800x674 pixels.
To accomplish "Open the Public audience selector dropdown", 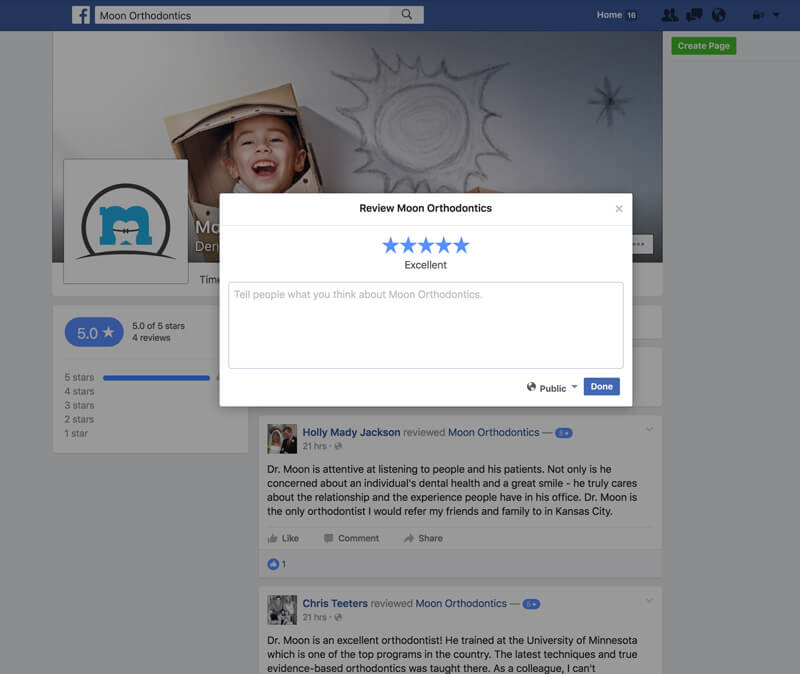I will 574,387.
